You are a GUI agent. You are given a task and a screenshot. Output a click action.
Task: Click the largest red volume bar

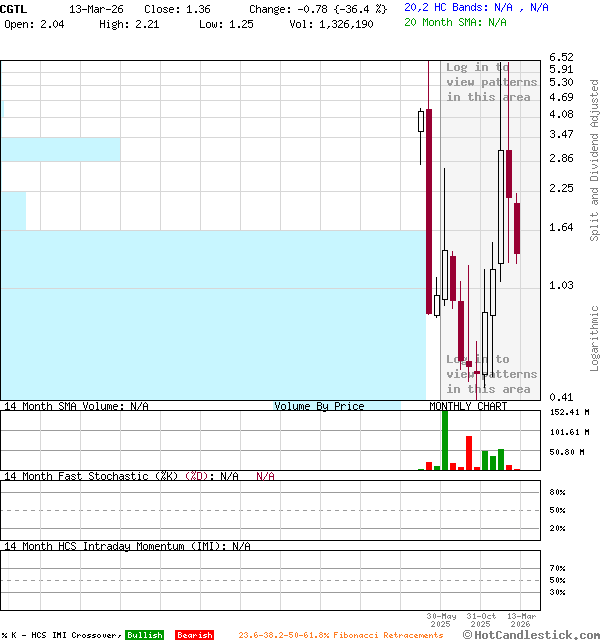(469, 453)
